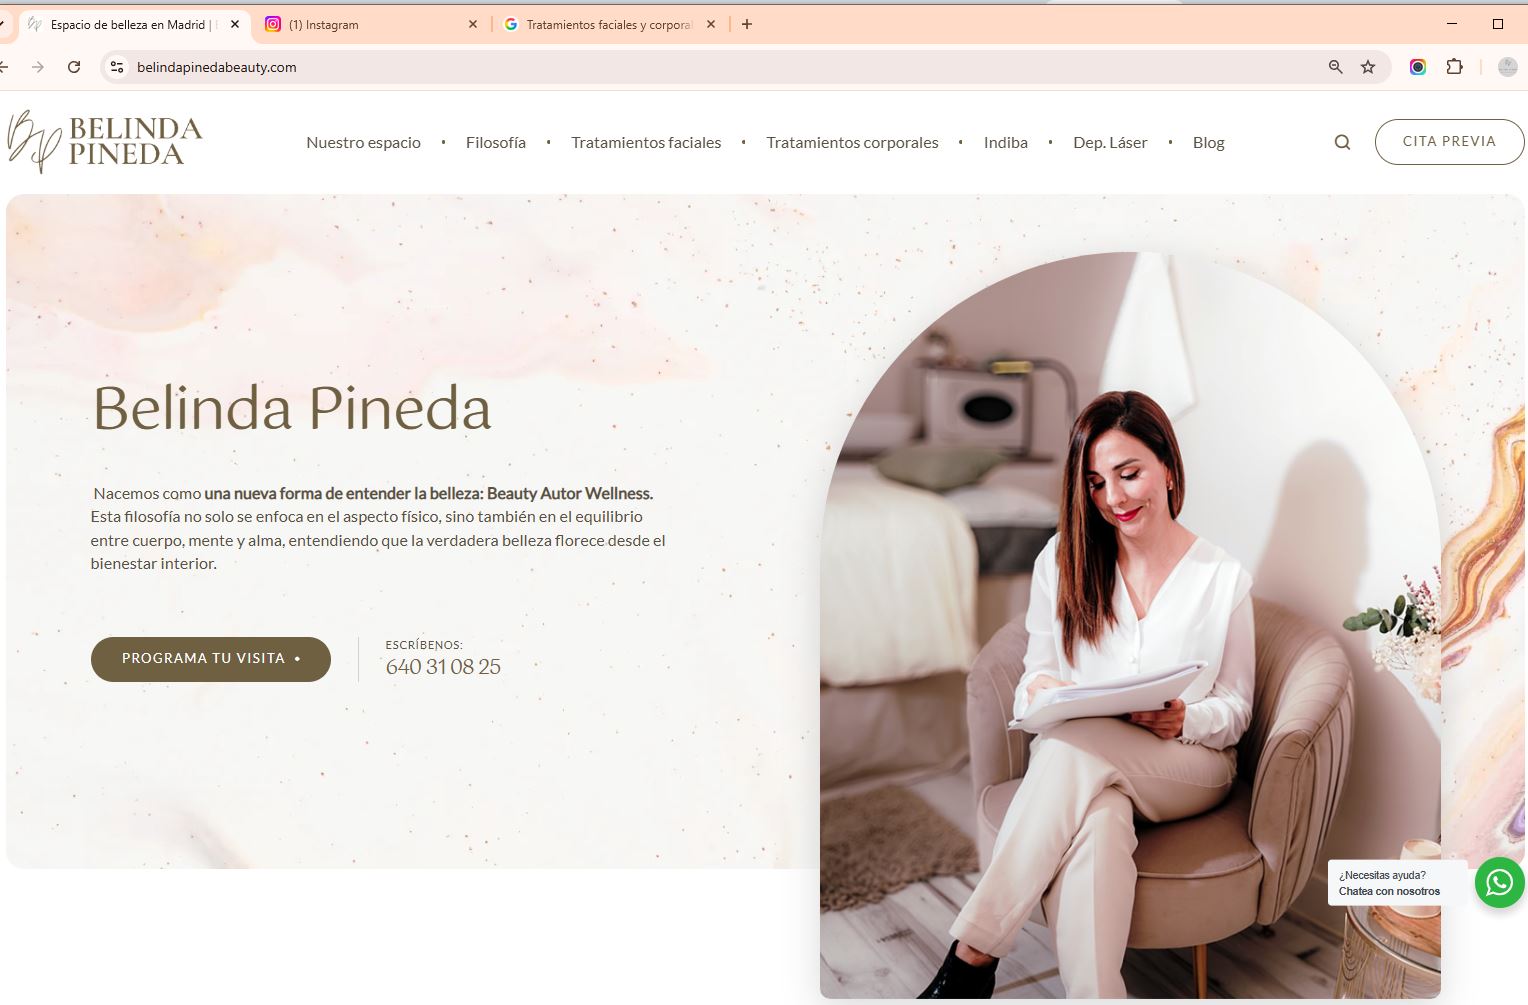Maximize the browser window

[1498, 24]
